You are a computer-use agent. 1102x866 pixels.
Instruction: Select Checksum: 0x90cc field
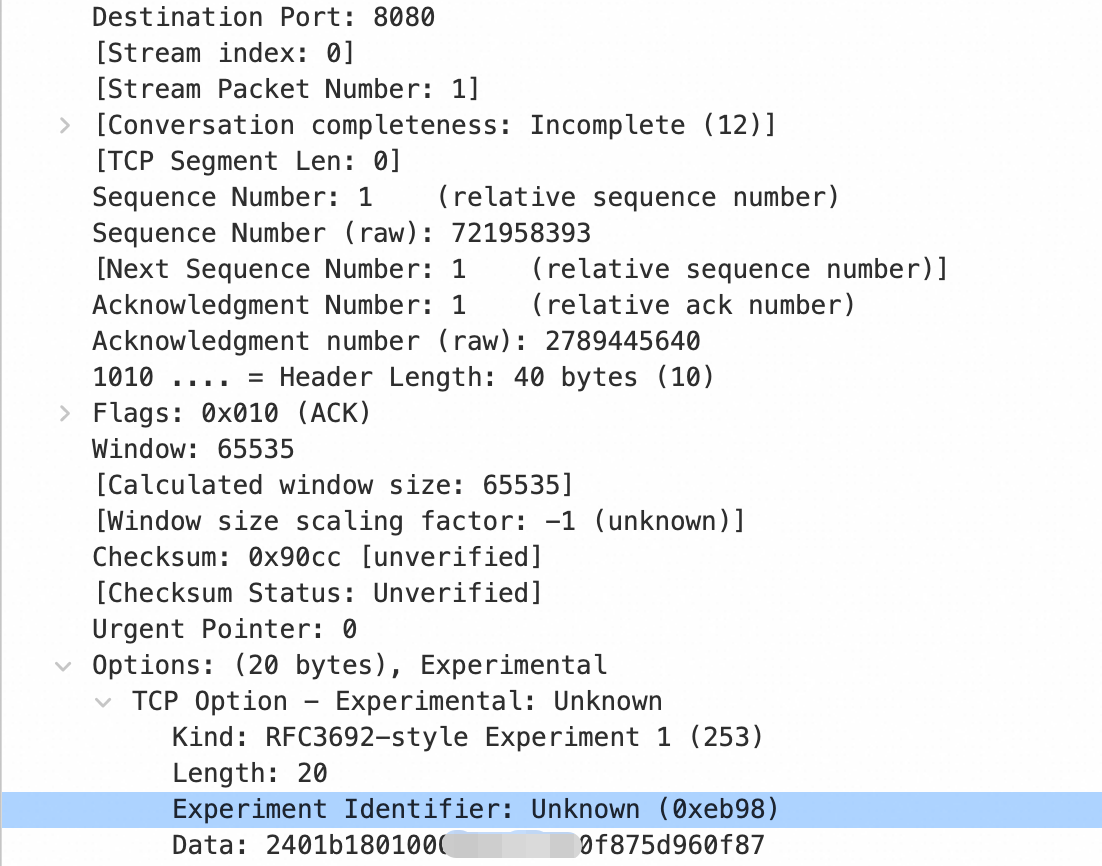click(x=317, y=557)
